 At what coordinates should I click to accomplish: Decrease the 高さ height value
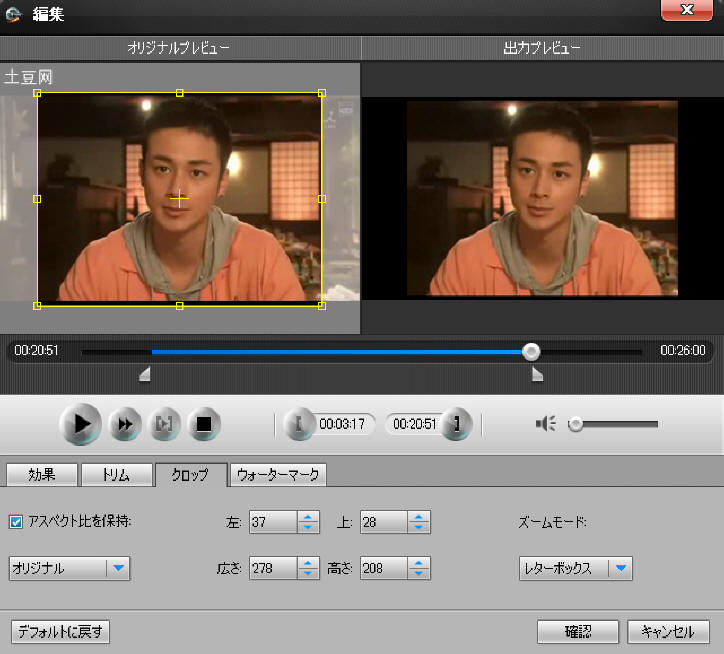(x=419, y=574)
